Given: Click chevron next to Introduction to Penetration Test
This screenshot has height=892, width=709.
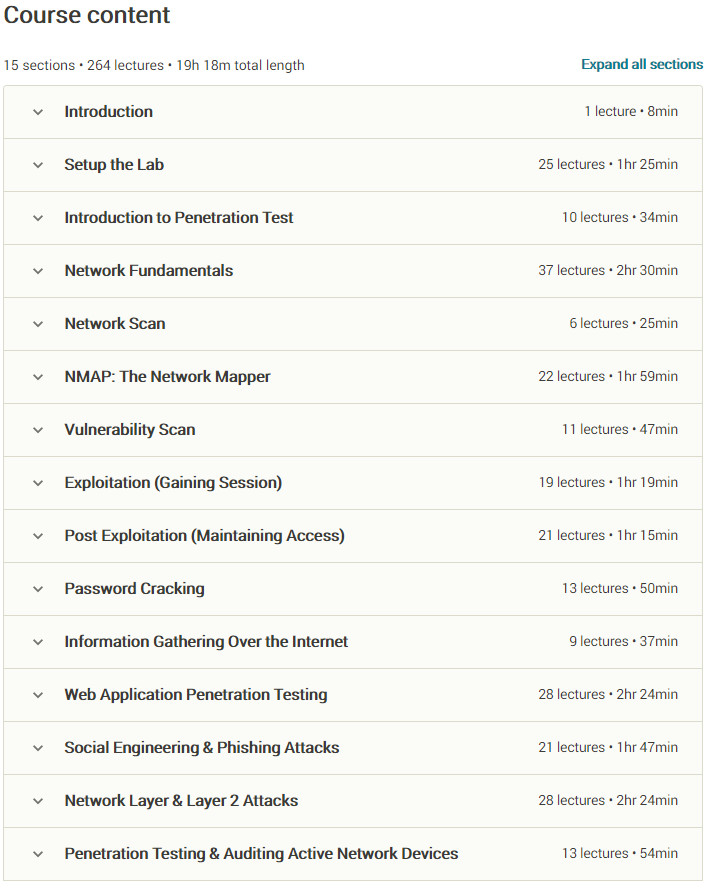Looking at the screenshot, I should pos(38,218).
